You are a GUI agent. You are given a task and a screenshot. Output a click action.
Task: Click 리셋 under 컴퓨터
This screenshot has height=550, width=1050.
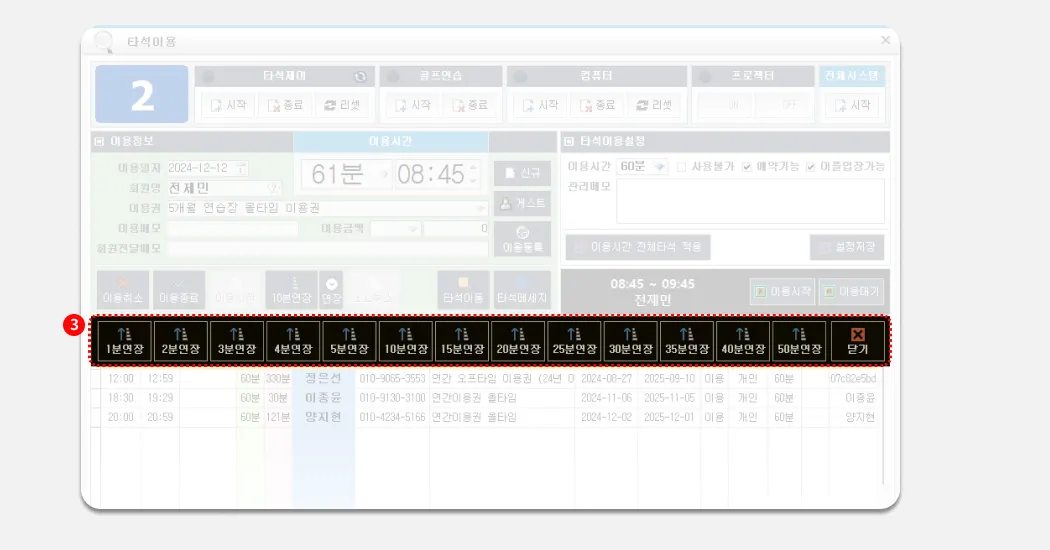click(x=654, y=105)
